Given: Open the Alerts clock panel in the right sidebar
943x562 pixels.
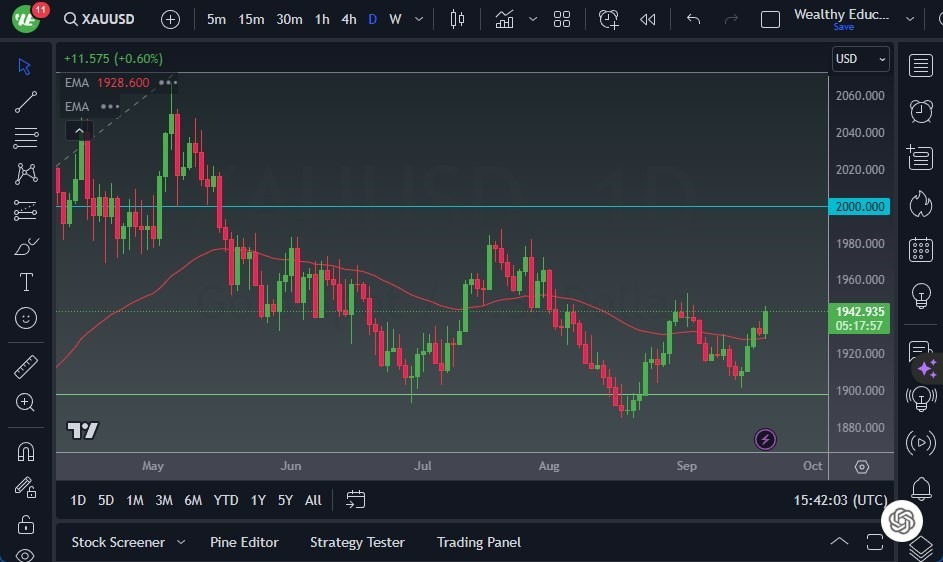Looking at the screenshot, I should click(921, 111).
